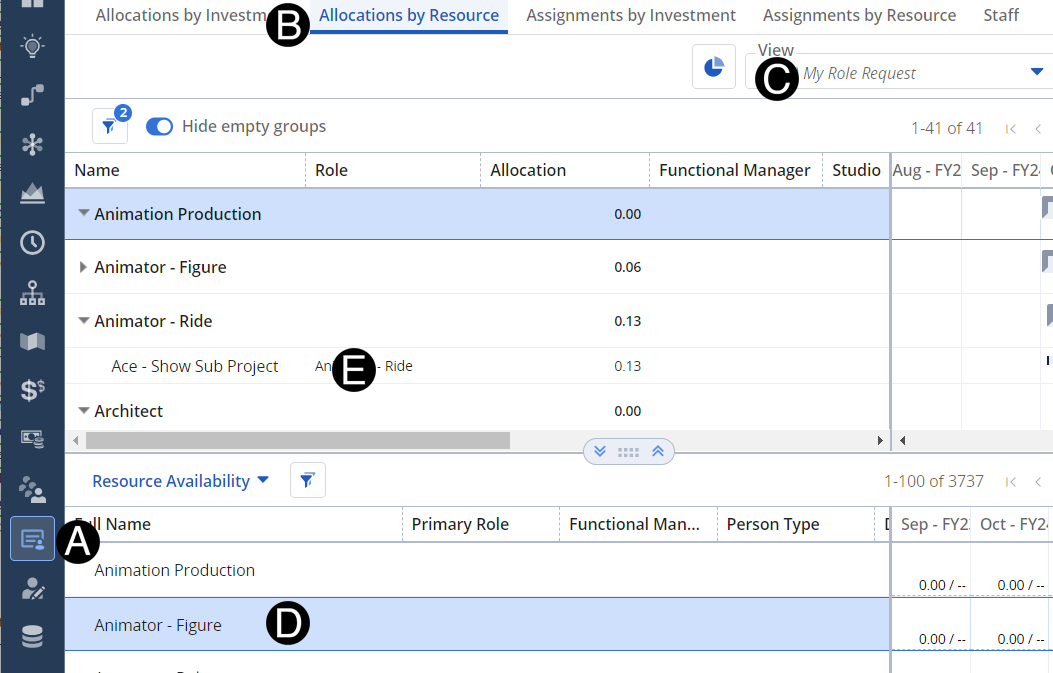Viewport: 1053px width, 673px height.
Task: Open the roadmap route sidebar icon
Action: point(32,95)
